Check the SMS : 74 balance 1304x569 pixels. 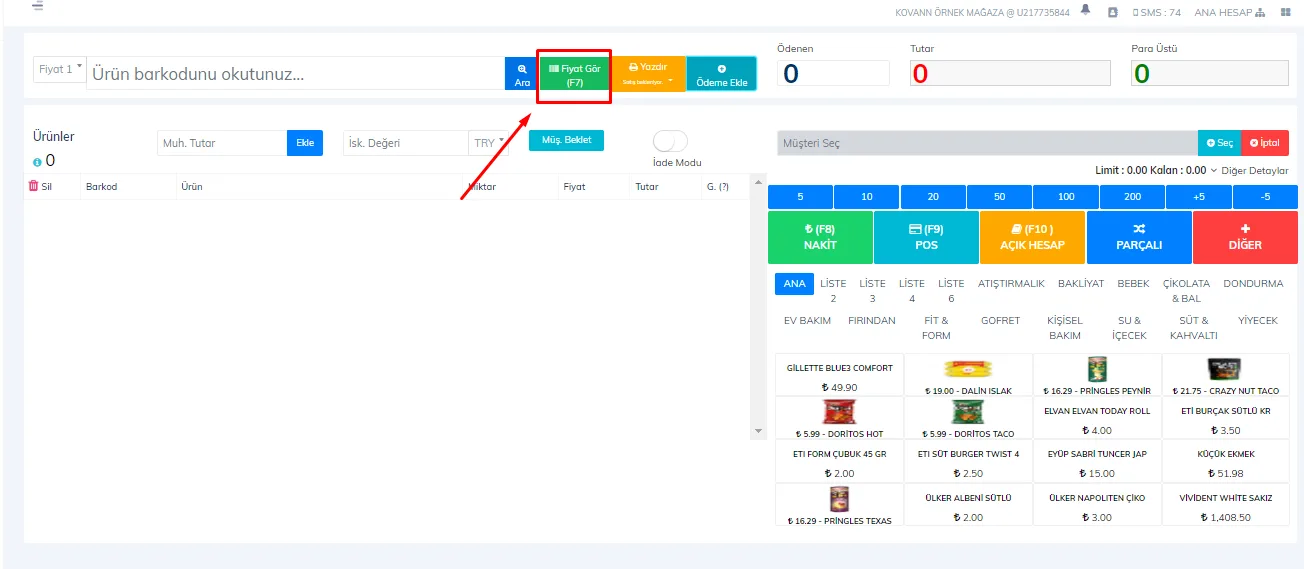click(x=1156, y=12)
